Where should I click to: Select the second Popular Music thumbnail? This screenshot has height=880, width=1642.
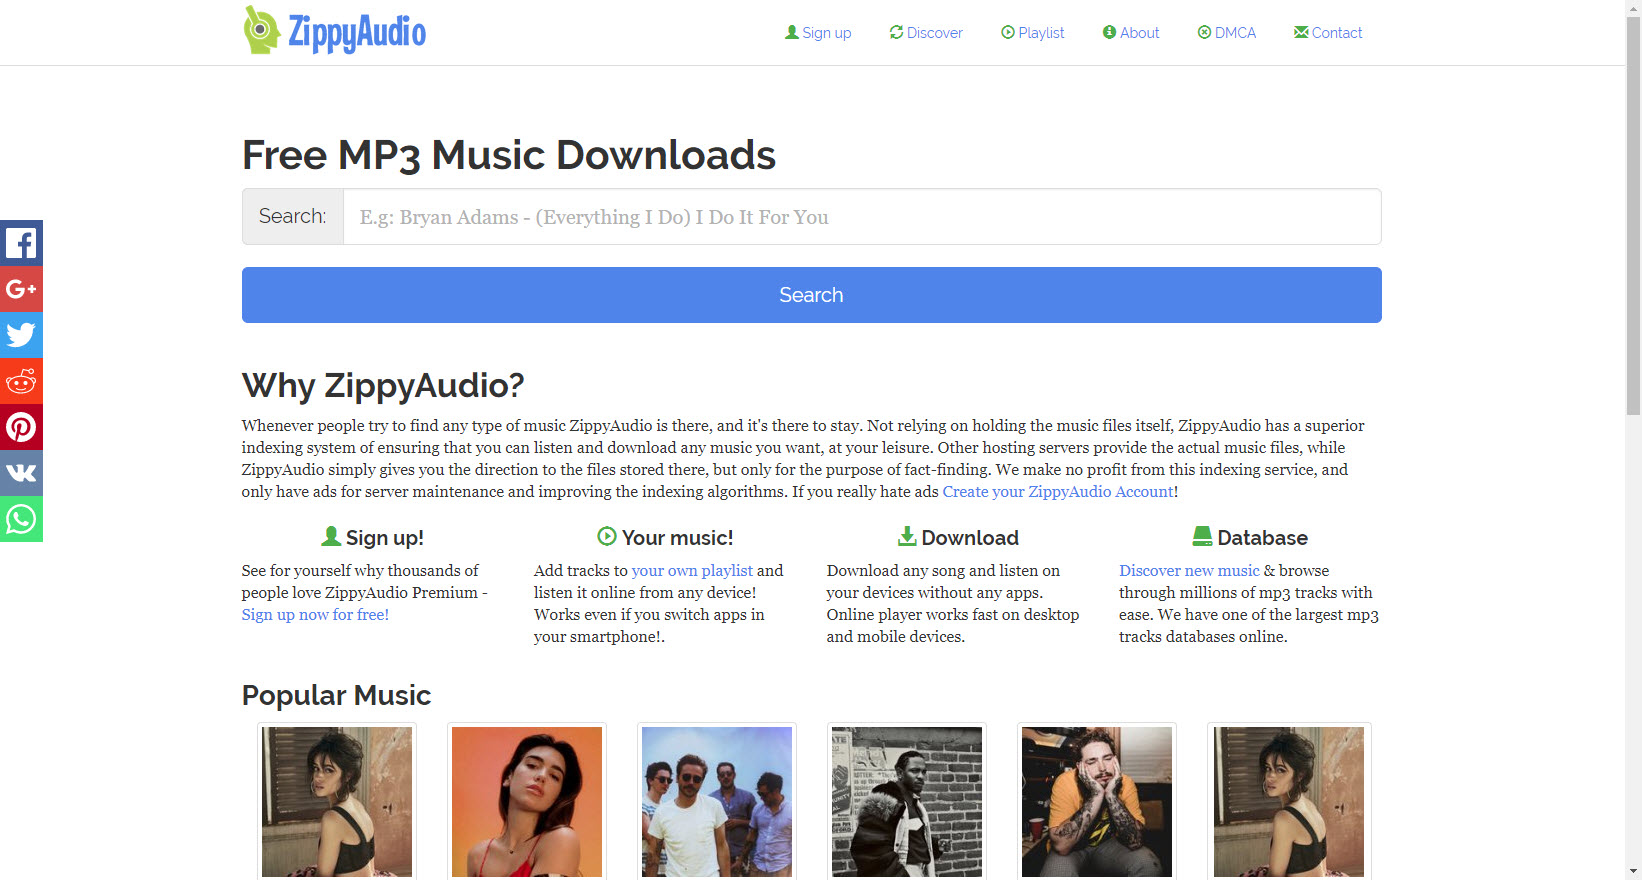(527, 801)
